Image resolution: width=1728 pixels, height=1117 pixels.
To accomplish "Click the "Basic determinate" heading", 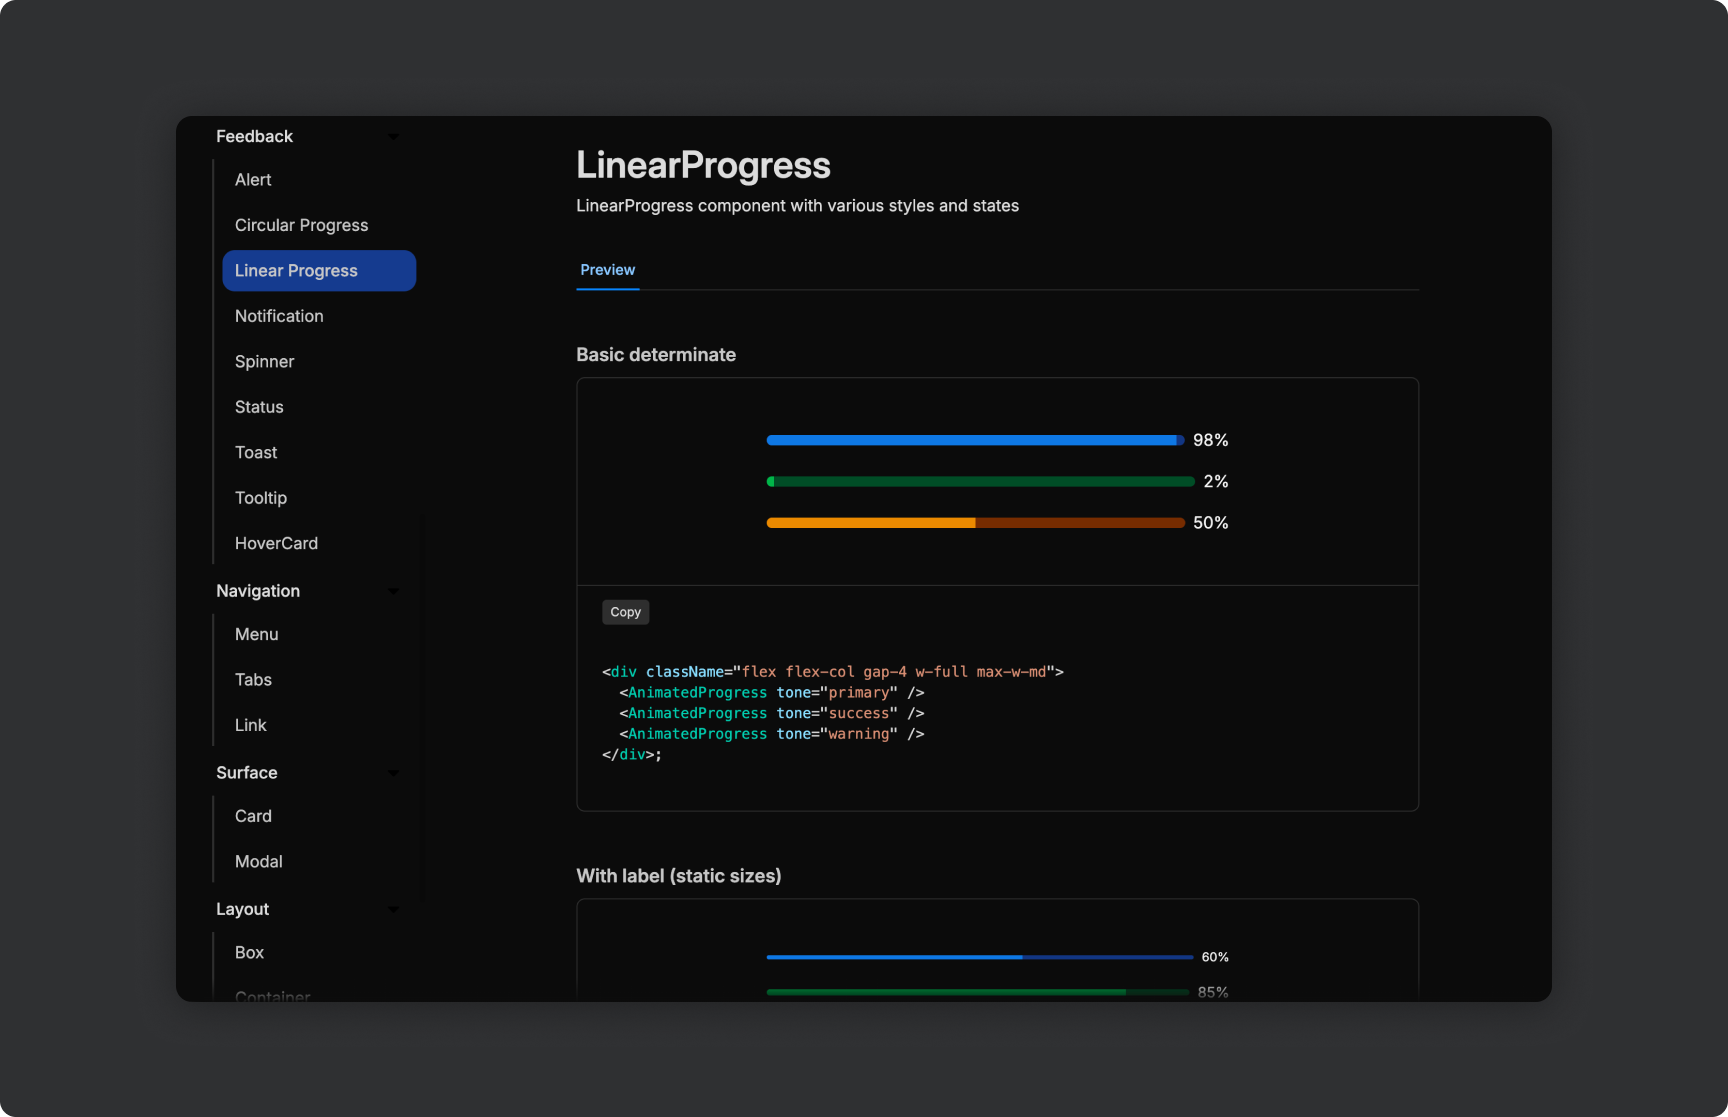I will click(656, 355).
